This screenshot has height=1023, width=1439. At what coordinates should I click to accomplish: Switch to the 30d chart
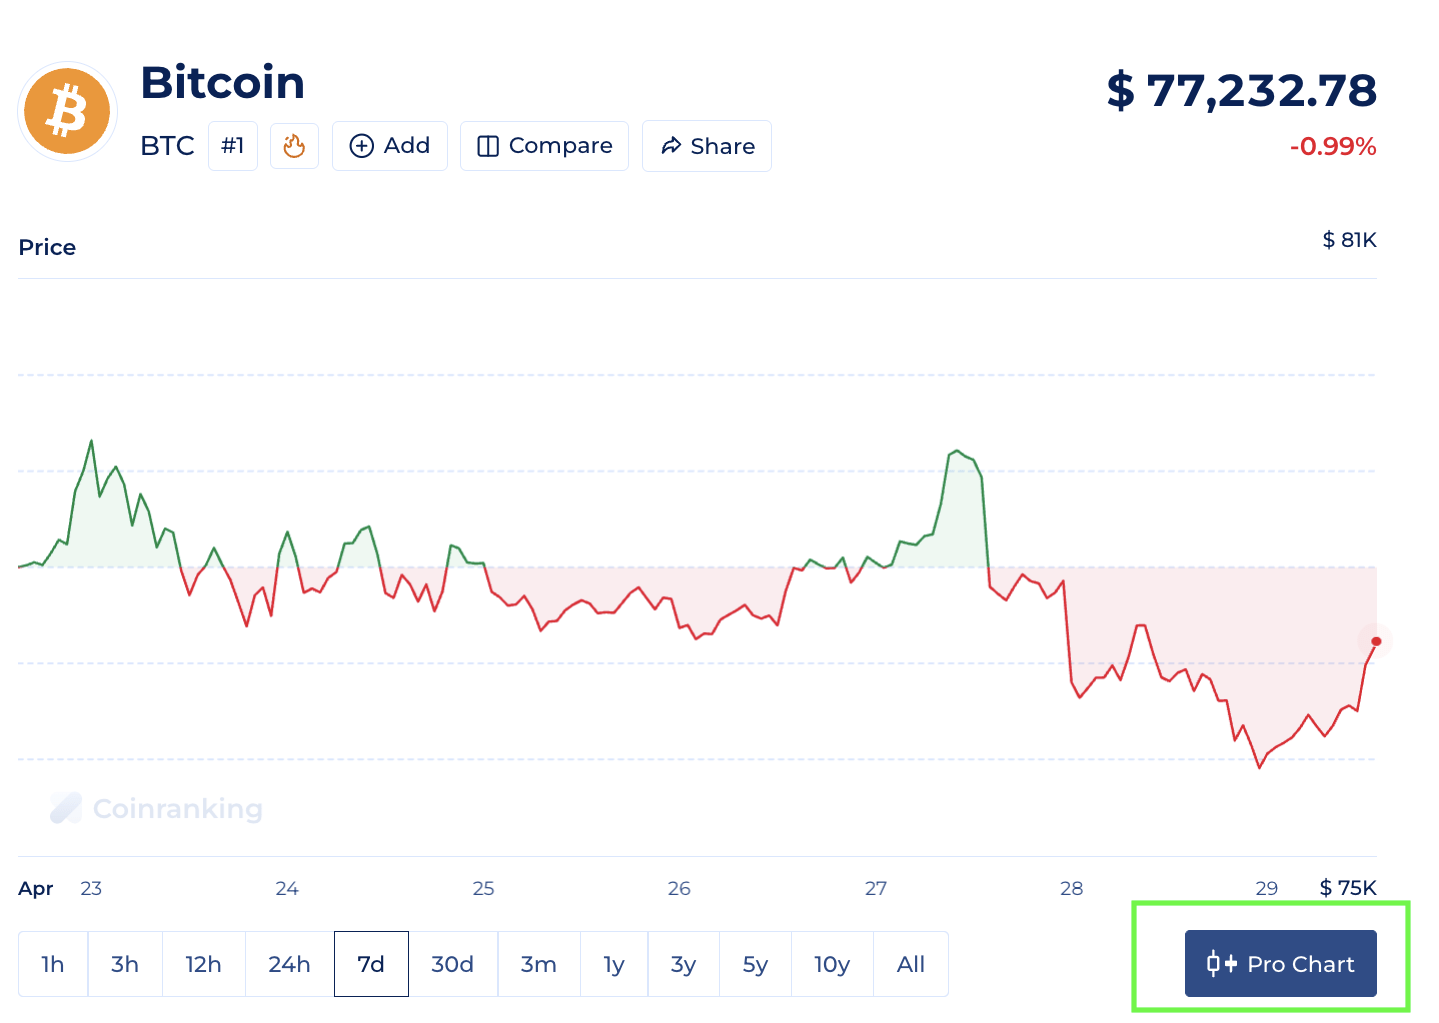pos(452,964)
